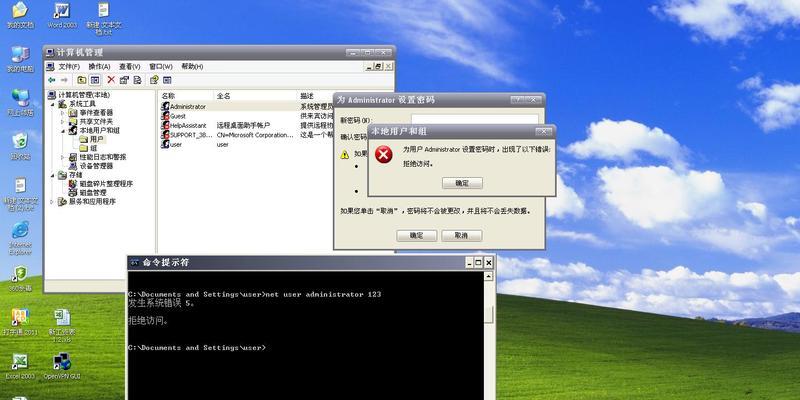Open the 文件(F) menu
This screenshot has width=800, height=400.
pyautogui.click(x=69, y=66)
